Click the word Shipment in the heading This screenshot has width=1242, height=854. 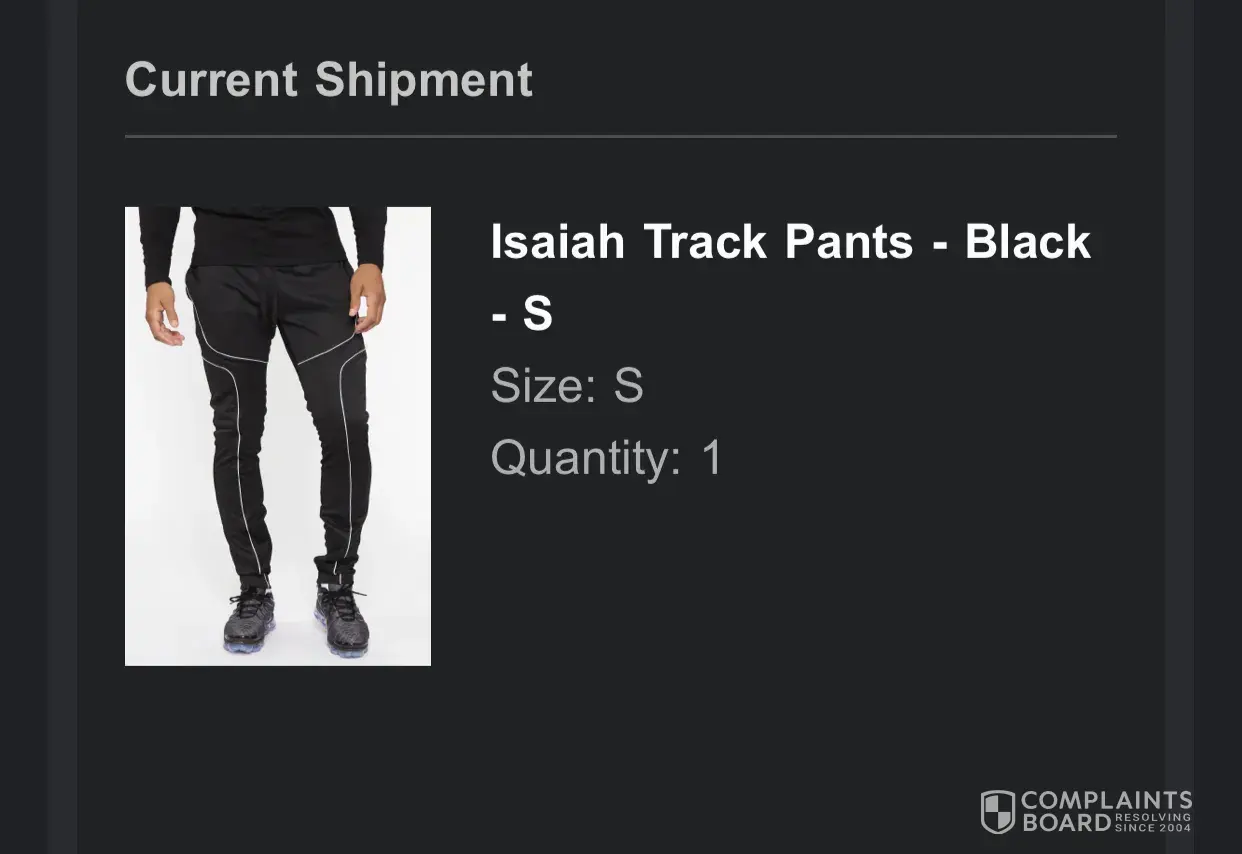[x=424, y=80]
